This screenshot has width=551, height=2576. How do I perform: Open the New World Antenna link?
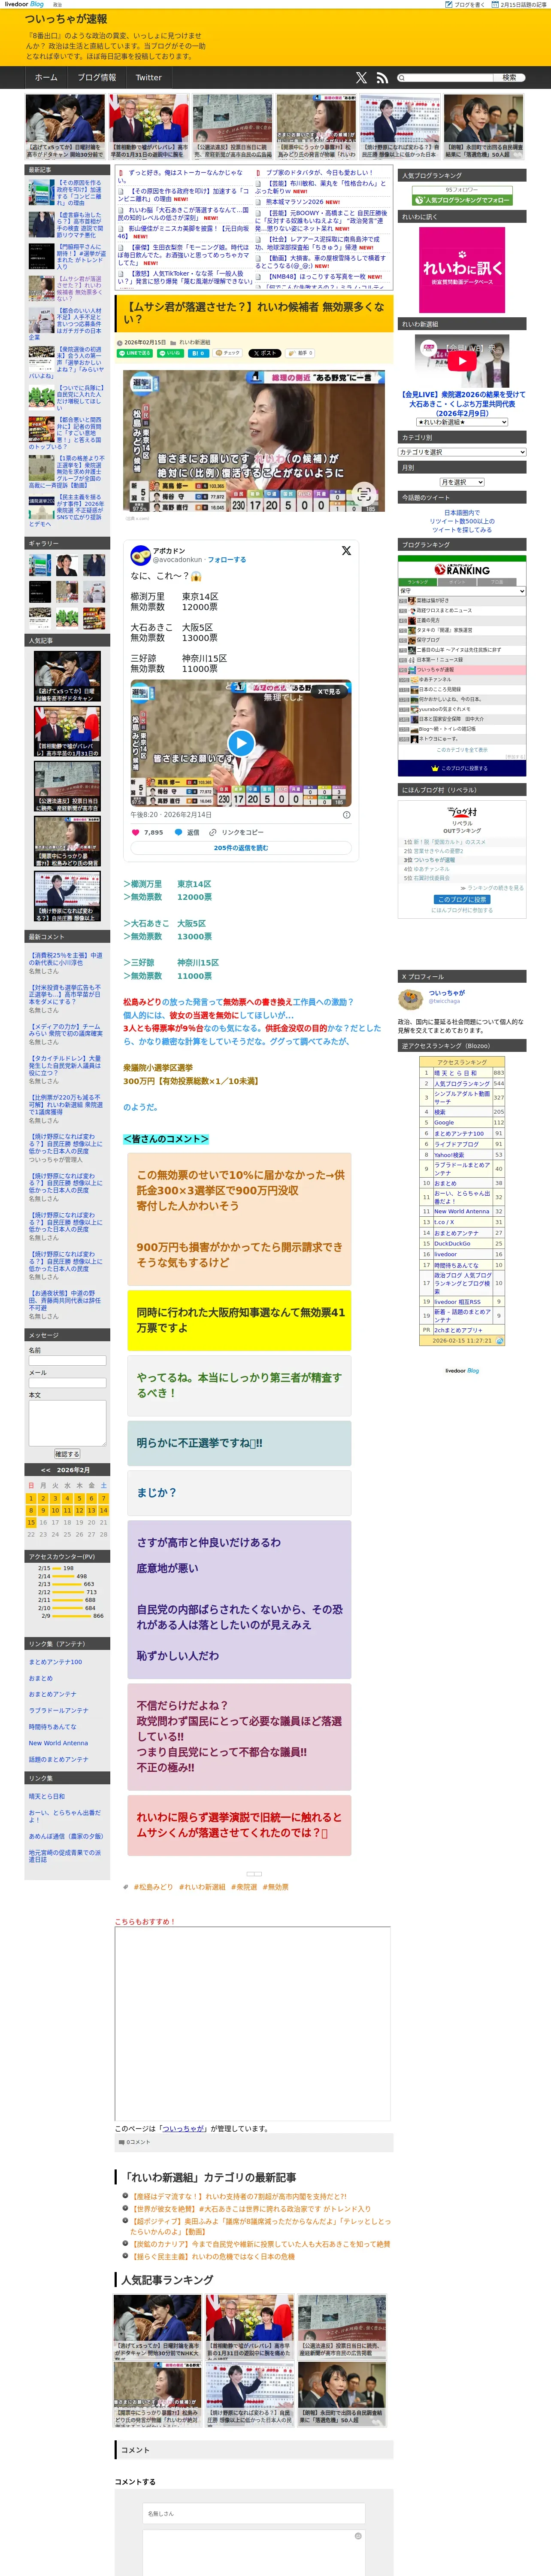click(x=58, y=1743)
